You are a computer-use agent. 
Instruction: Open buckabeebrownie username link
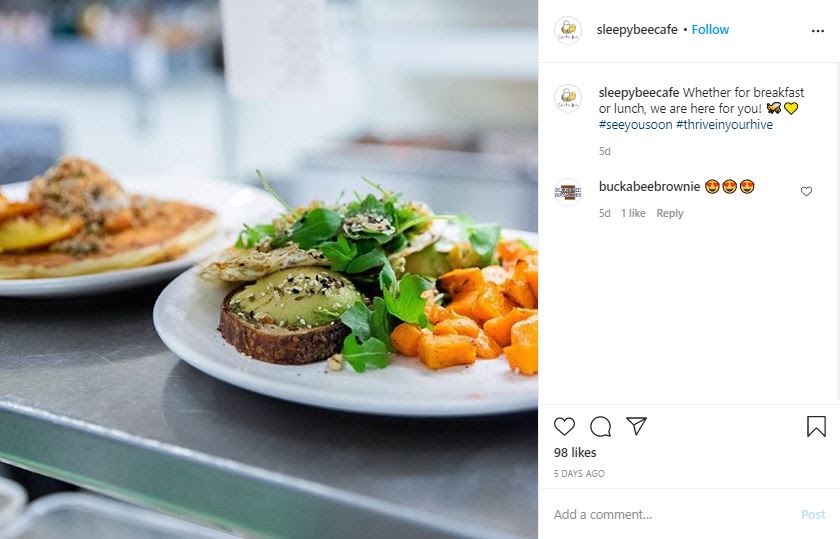click(x=649, y=186)
